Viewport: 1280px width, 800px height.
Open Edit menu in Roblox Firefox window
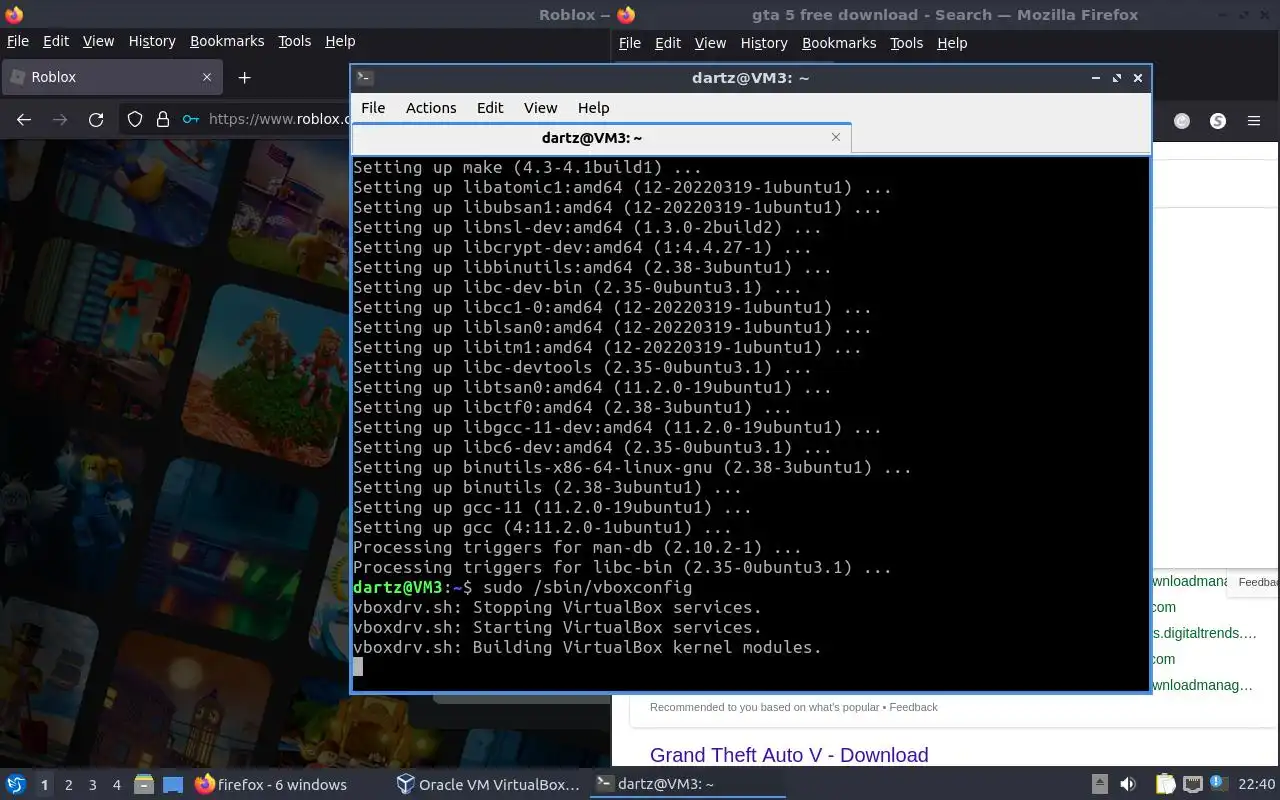click(x=56, y=41)
